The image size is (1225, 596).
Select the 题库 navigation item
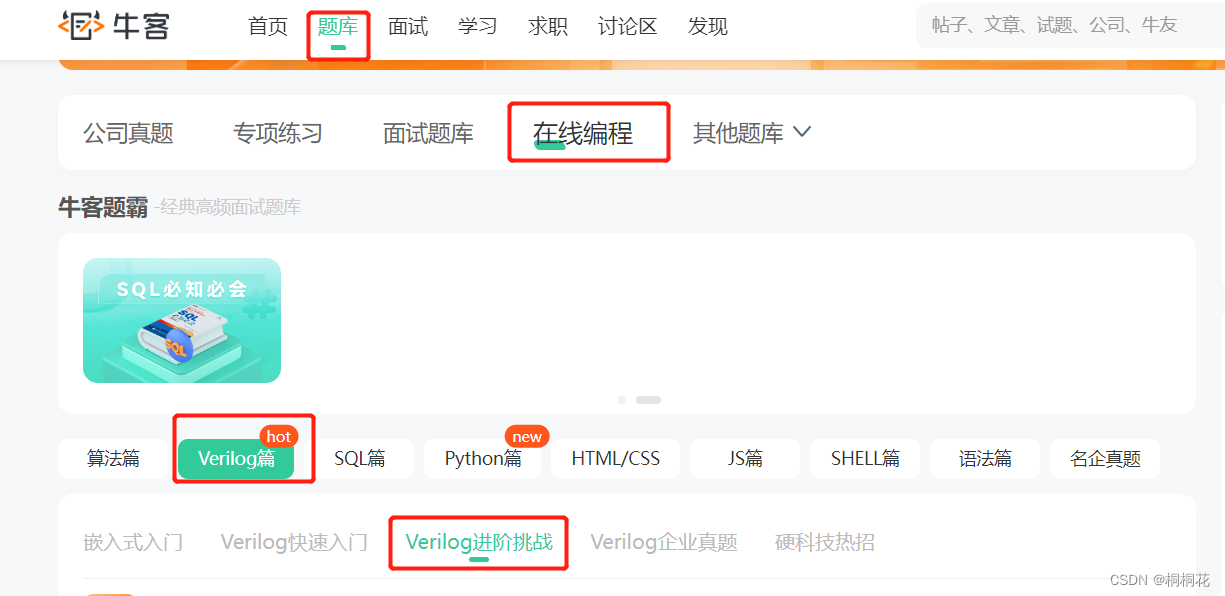point(338,27)
